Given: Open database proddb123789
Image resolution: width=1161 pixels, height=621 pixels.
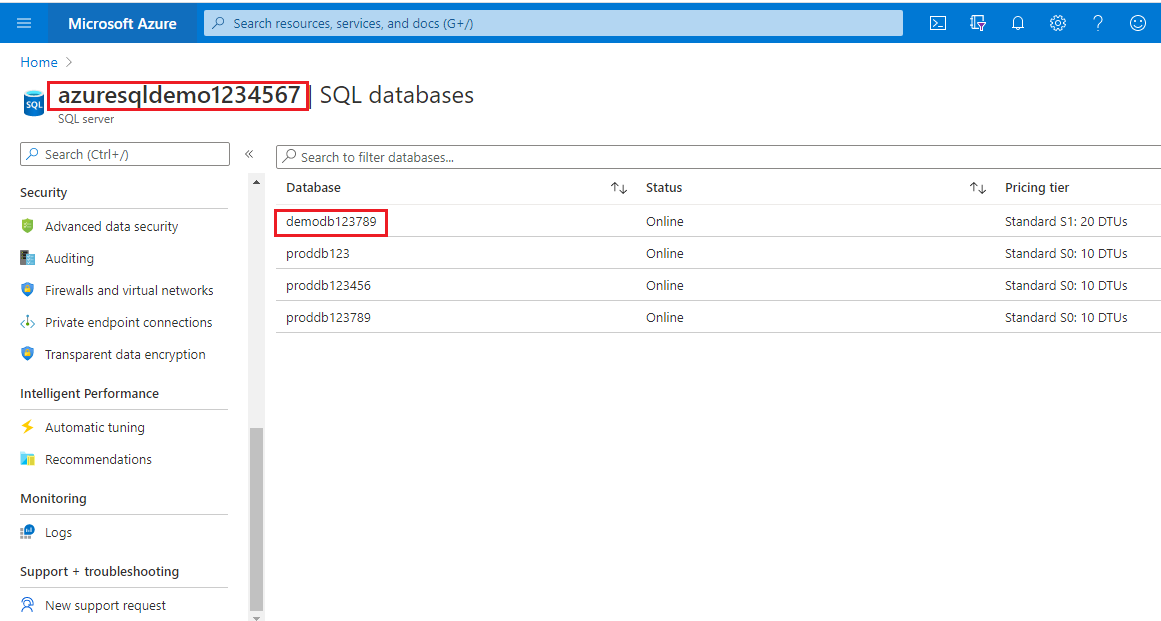Looking at the screenshot, I should (328, 317).
